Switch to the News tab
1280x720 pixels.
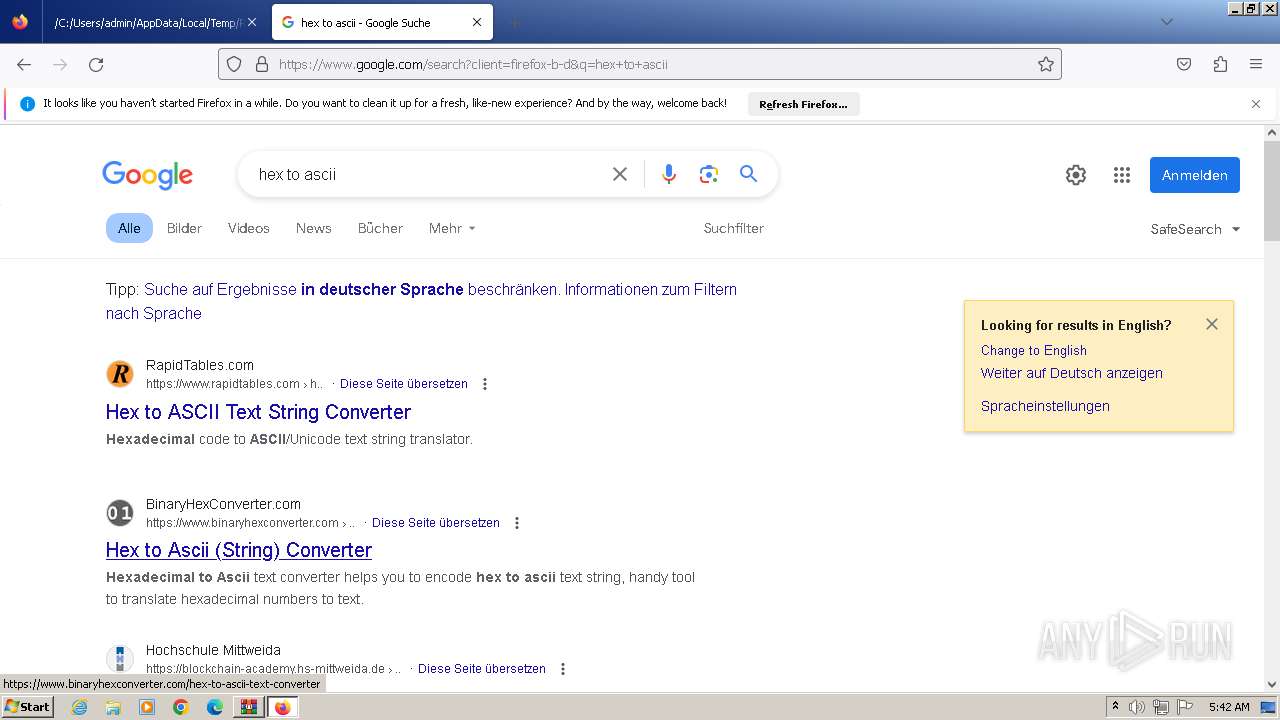coord(313,228)
